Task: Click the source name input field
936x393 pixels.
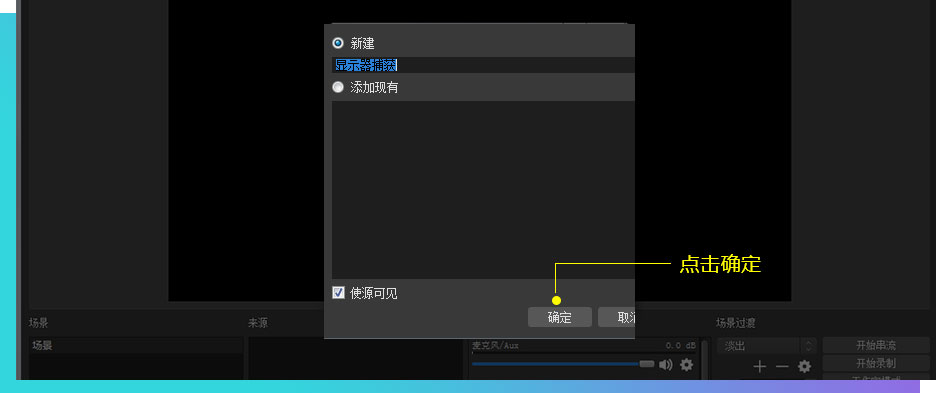Action: tap(483, 65)
